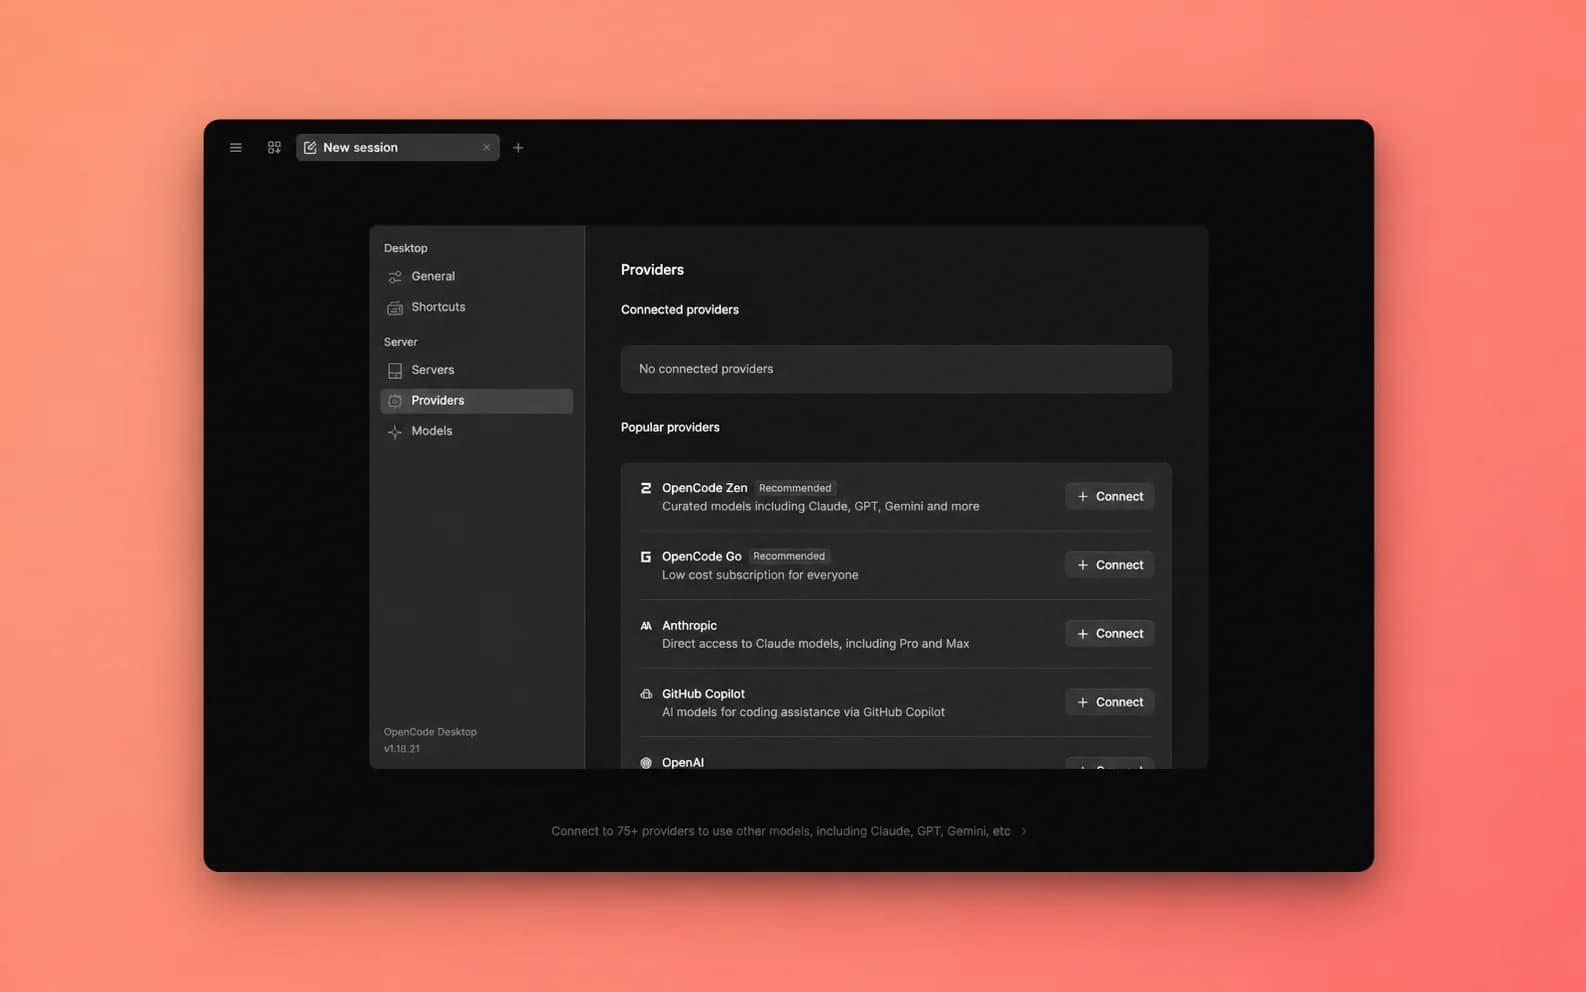
Task: Click the Curated models description text
Action: coord(821,506)
